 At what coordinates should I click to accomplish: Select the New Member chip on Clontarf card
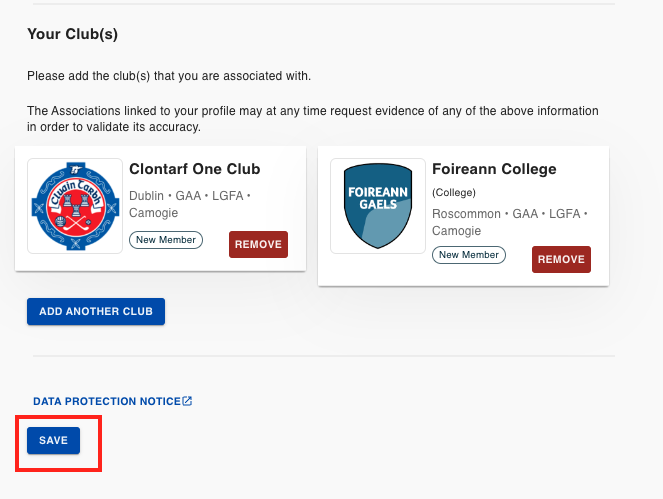pyautogui.click(x=166, y=240)
